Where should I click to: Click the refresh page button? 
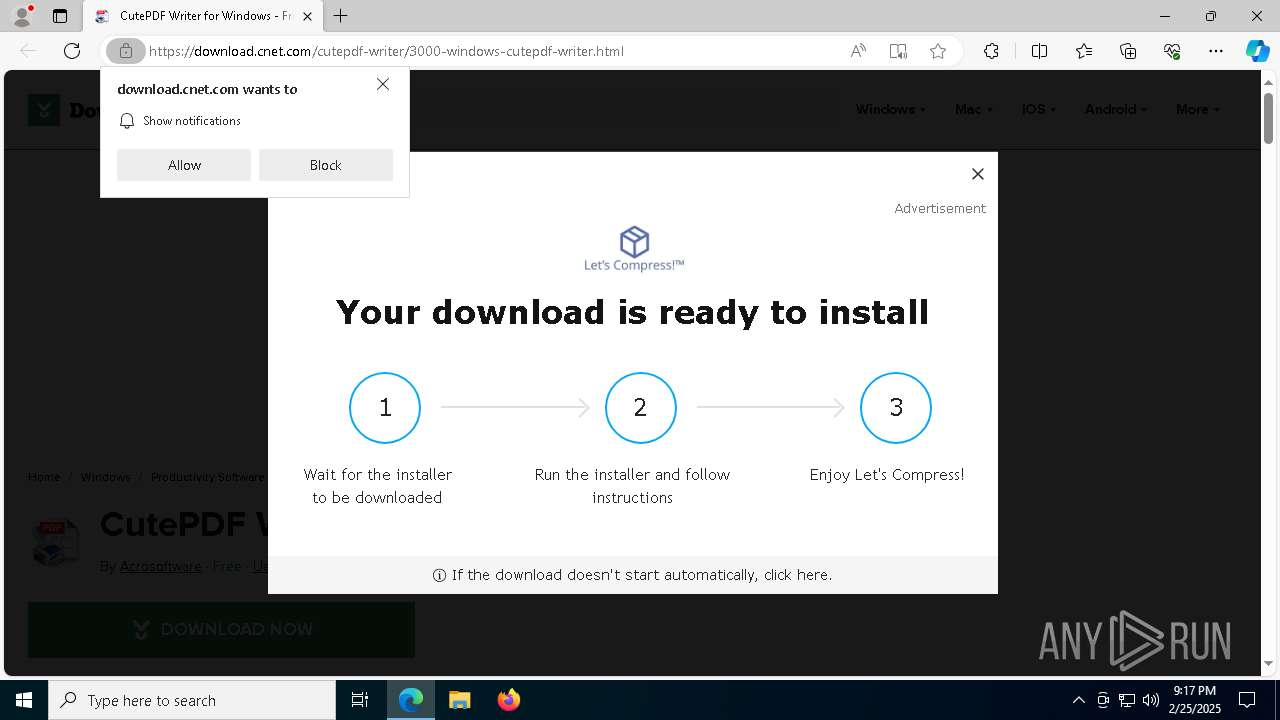tap(72, 51)
